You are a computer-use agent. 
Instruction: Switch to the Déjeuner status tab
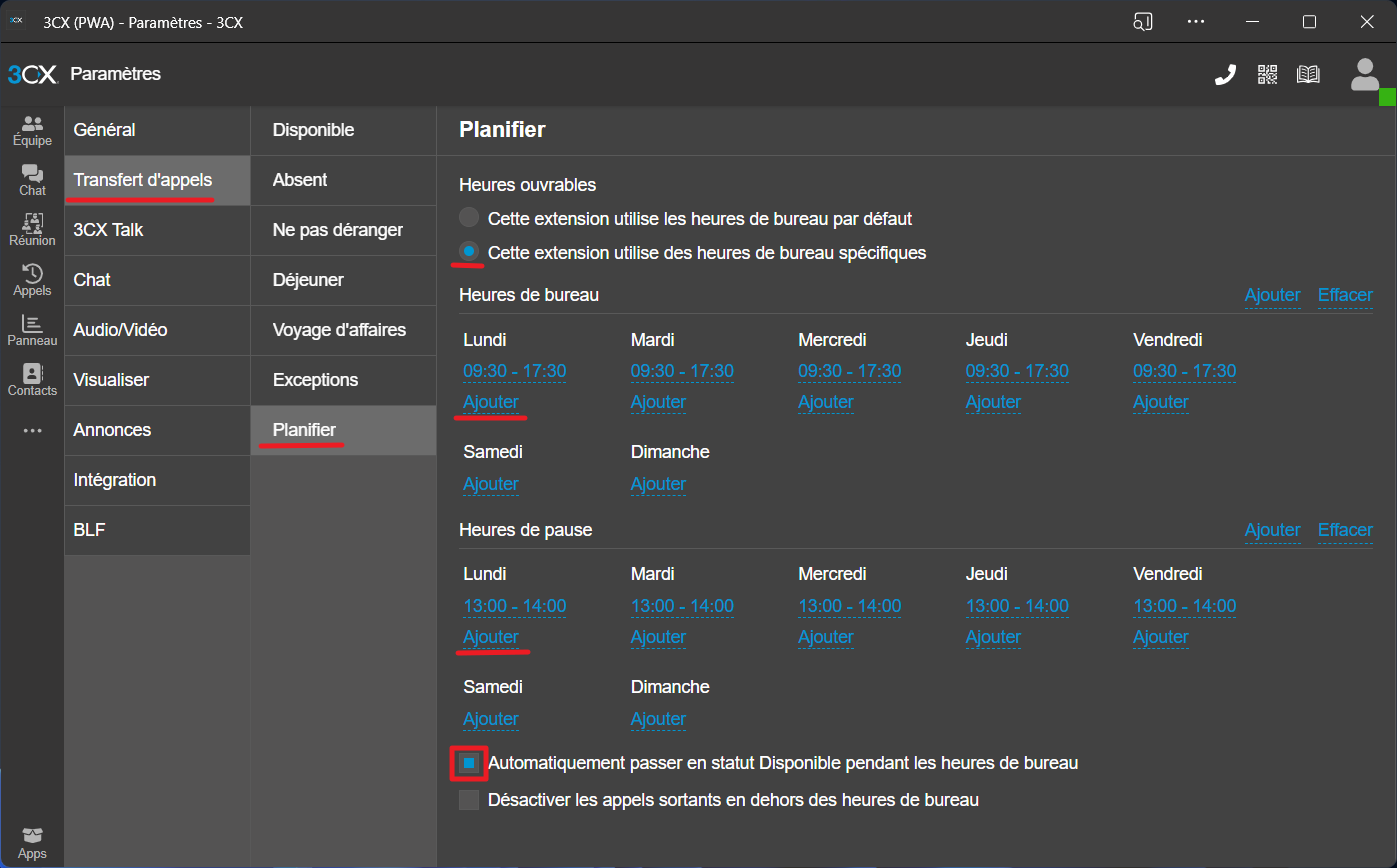(343, 280)
